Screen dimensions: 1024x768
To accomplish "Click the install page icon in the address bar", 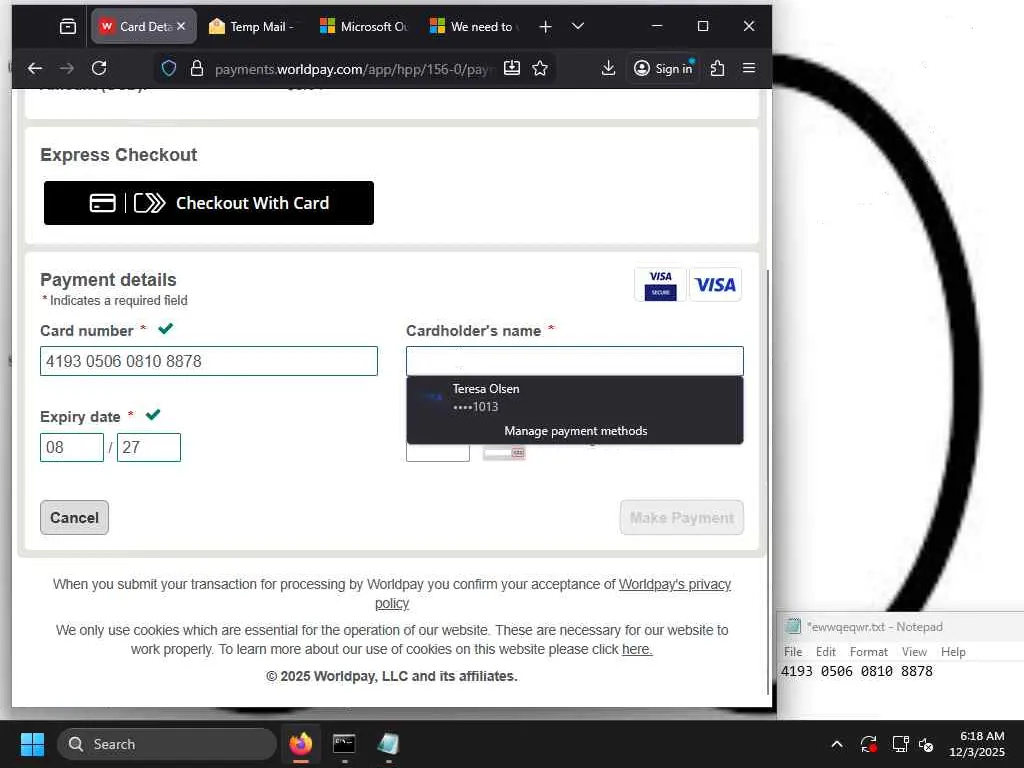I will click(x=512, y=68).
